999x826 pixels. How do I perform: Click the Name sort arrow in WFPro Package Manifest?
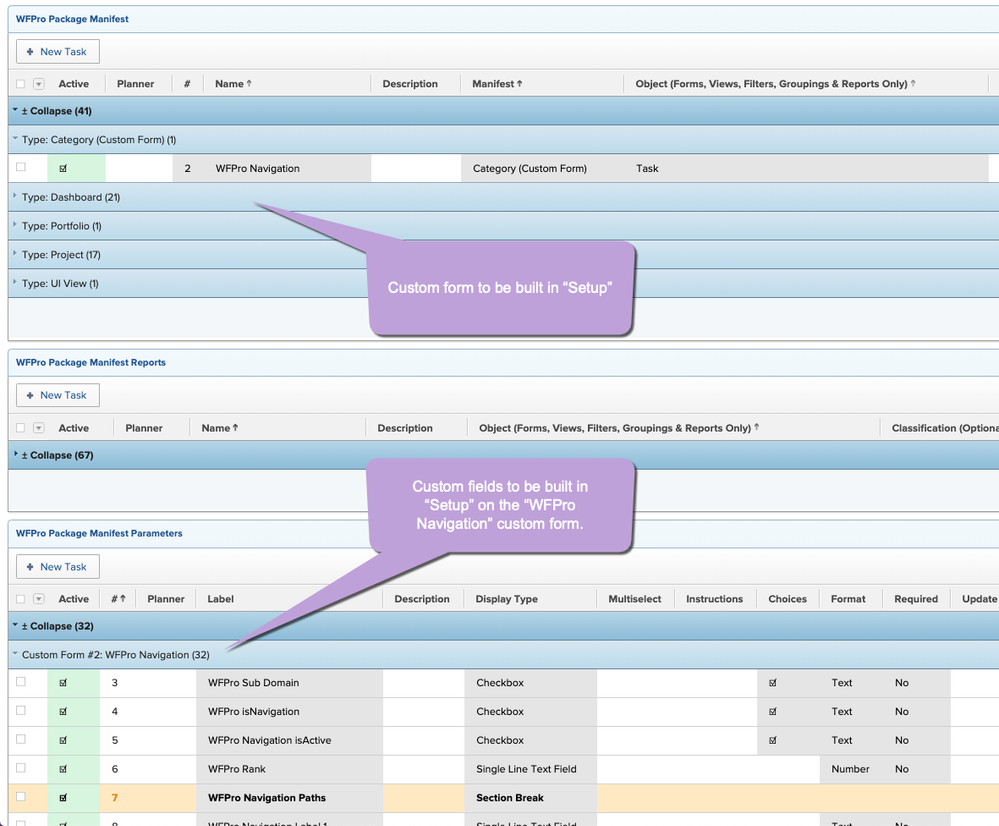249,83
